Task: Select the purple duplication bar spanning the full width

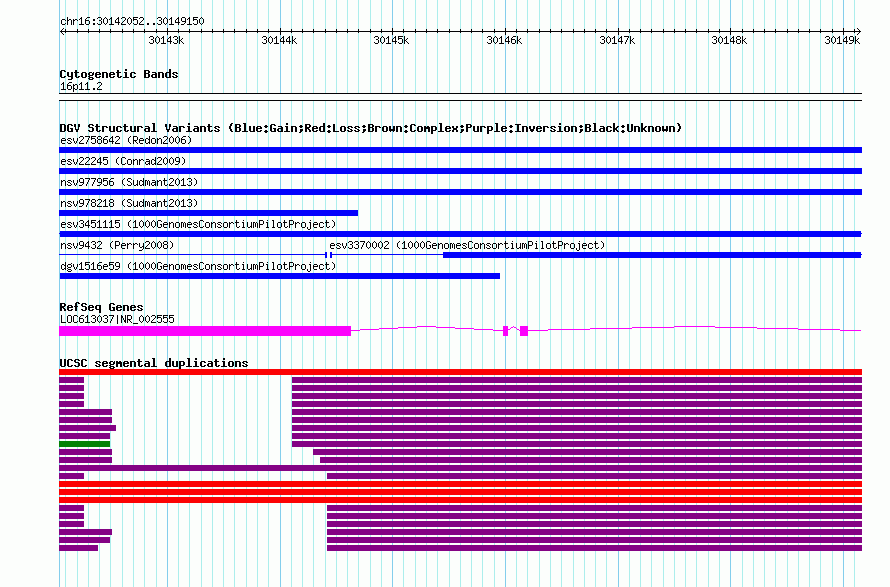Action: (x=460, y=468)
